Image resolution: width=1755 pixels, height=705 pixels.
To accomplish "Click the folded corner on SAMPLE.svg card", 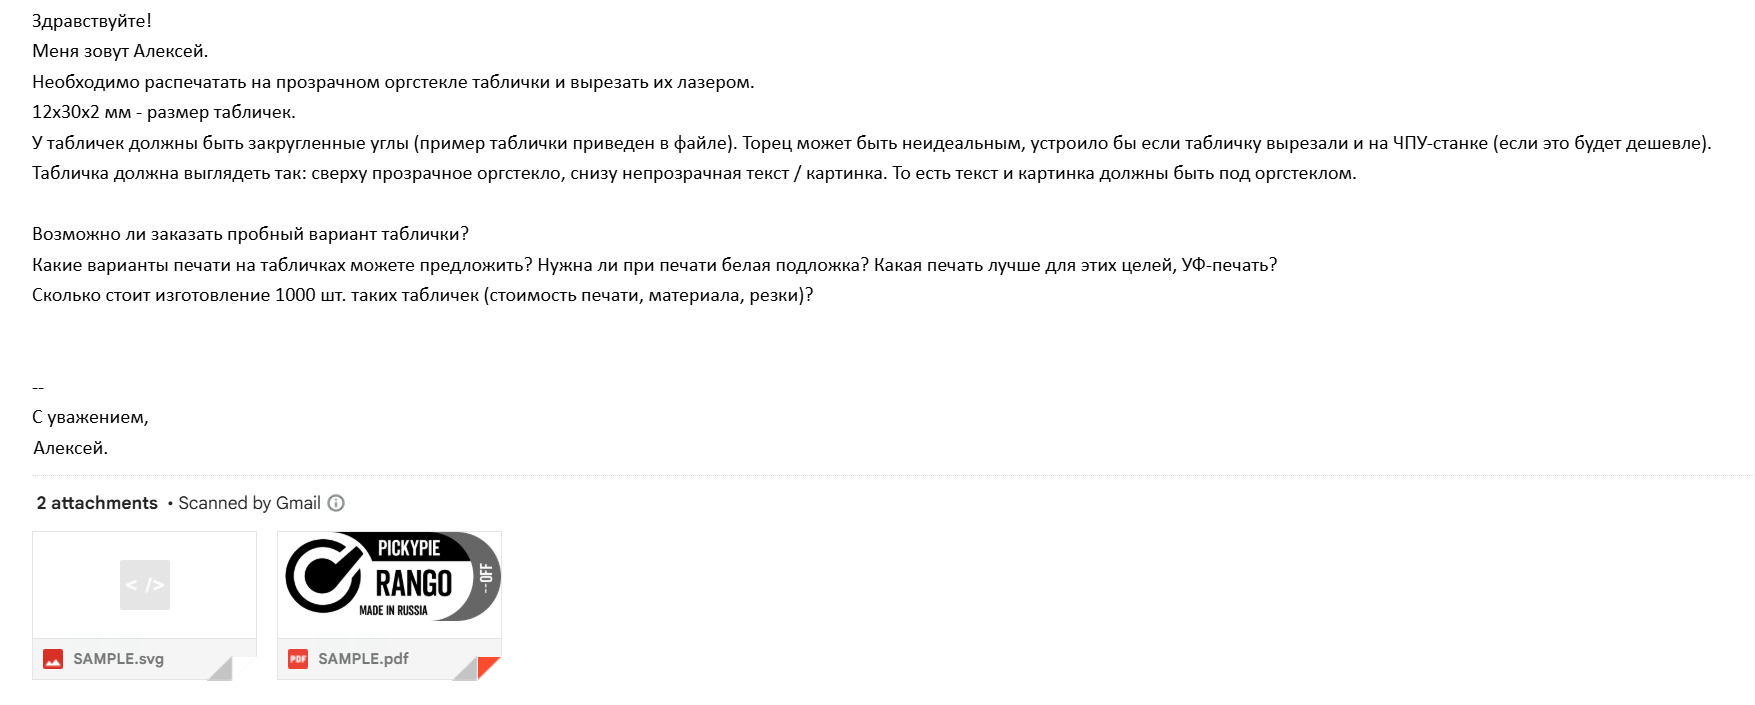I will pos(222,669).
